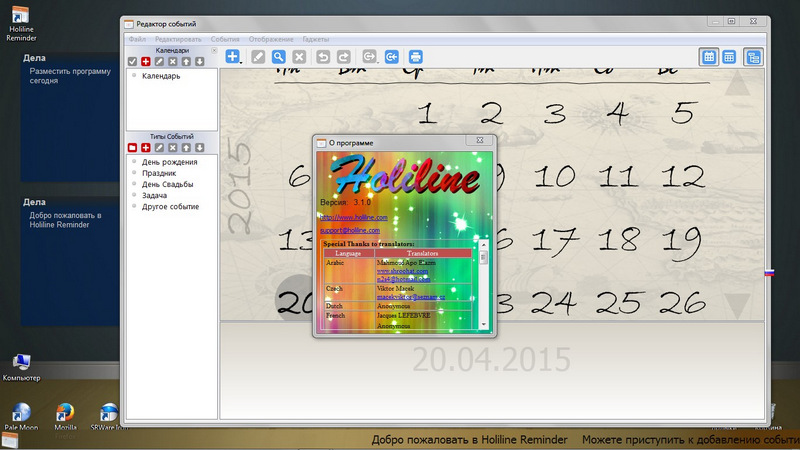Close the О программе dialog
The width and height of the screenshot is (800, 450).
click(x=480, y=140)
